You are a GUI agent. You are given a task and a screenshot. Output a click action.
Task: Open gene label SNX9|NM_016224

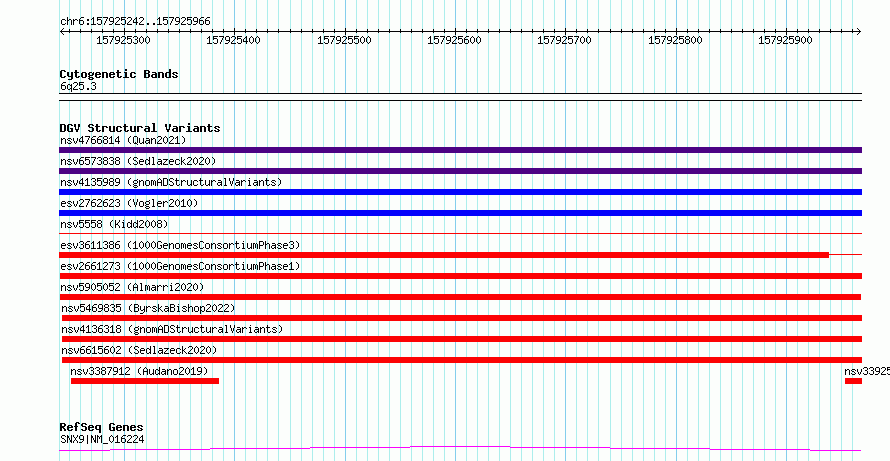tap(102, 439)
